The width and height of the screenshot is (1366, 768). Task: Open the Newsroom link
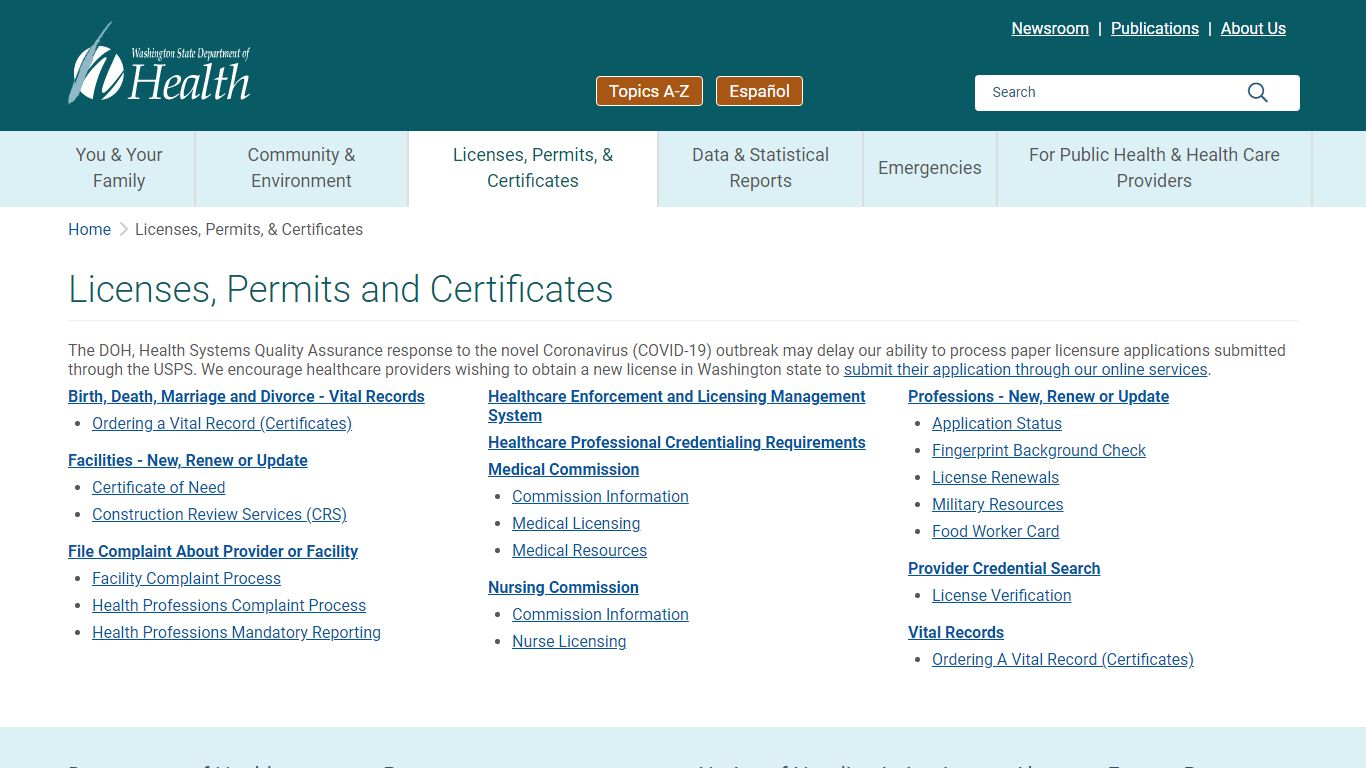coord(1050,28)
